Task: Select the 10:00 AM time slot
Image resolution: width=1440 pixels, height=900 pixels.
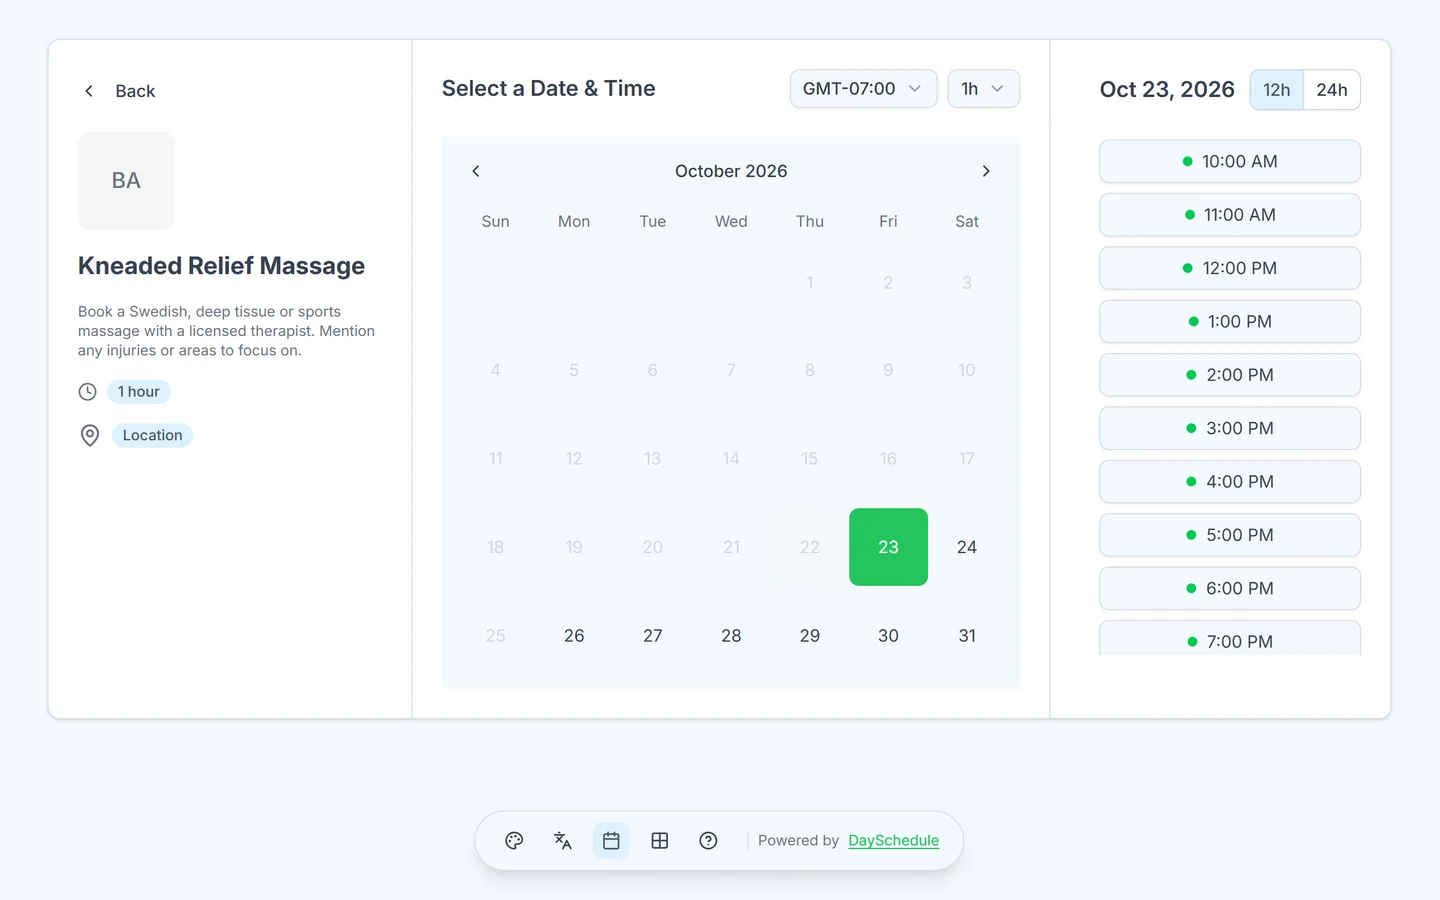Action: pyautogui.click(x=1230, y=162)
